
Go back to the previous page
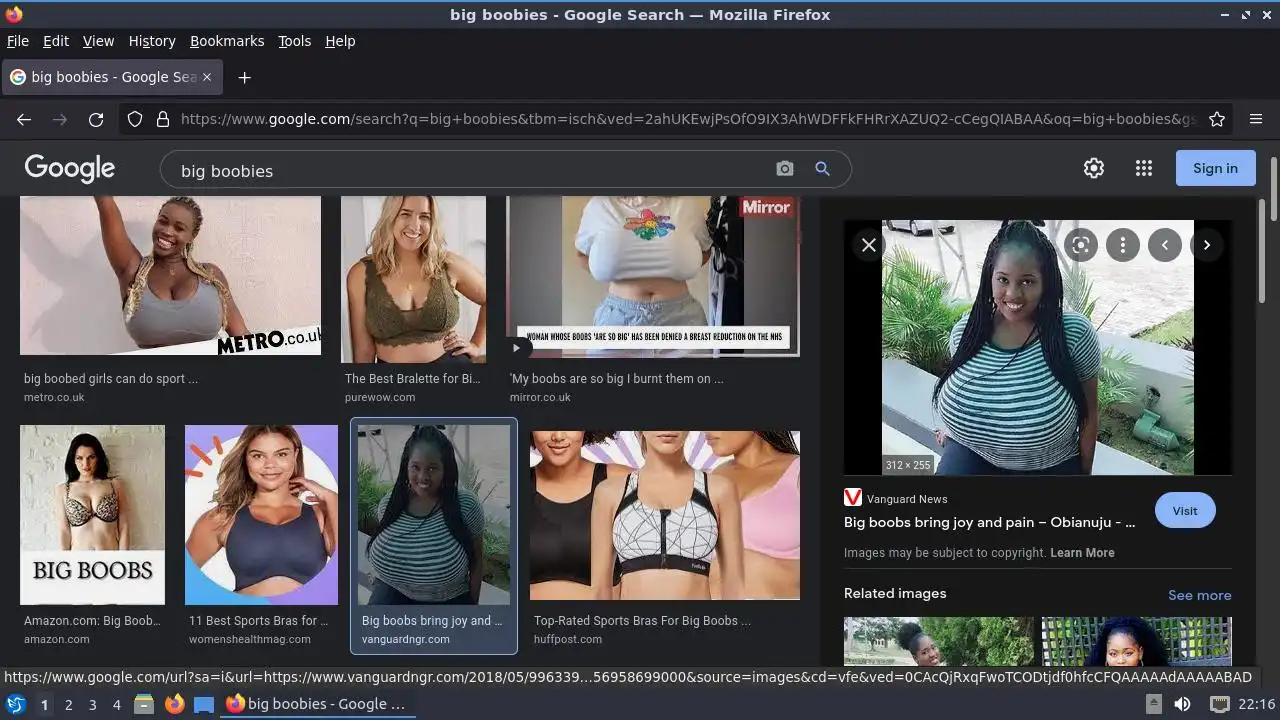tap(24, 119)
